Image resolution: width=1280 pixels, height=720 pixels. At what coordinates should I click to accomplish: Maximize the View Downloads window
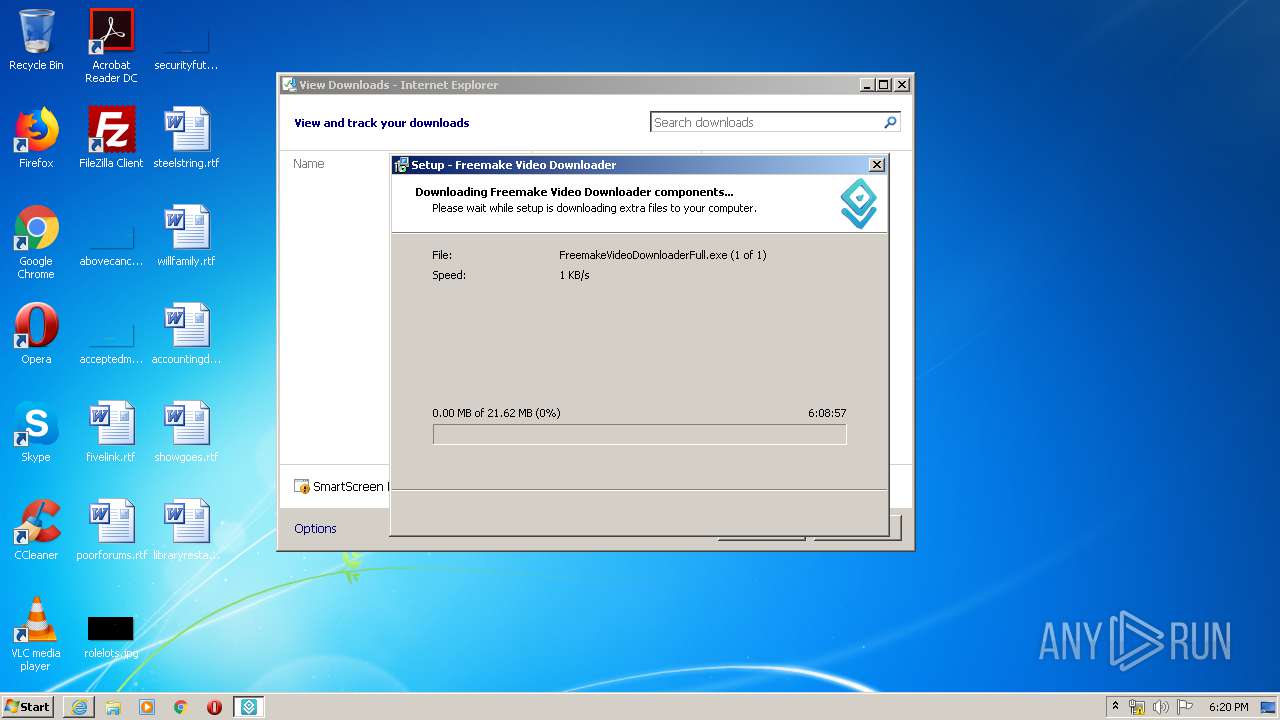point(884,85)
